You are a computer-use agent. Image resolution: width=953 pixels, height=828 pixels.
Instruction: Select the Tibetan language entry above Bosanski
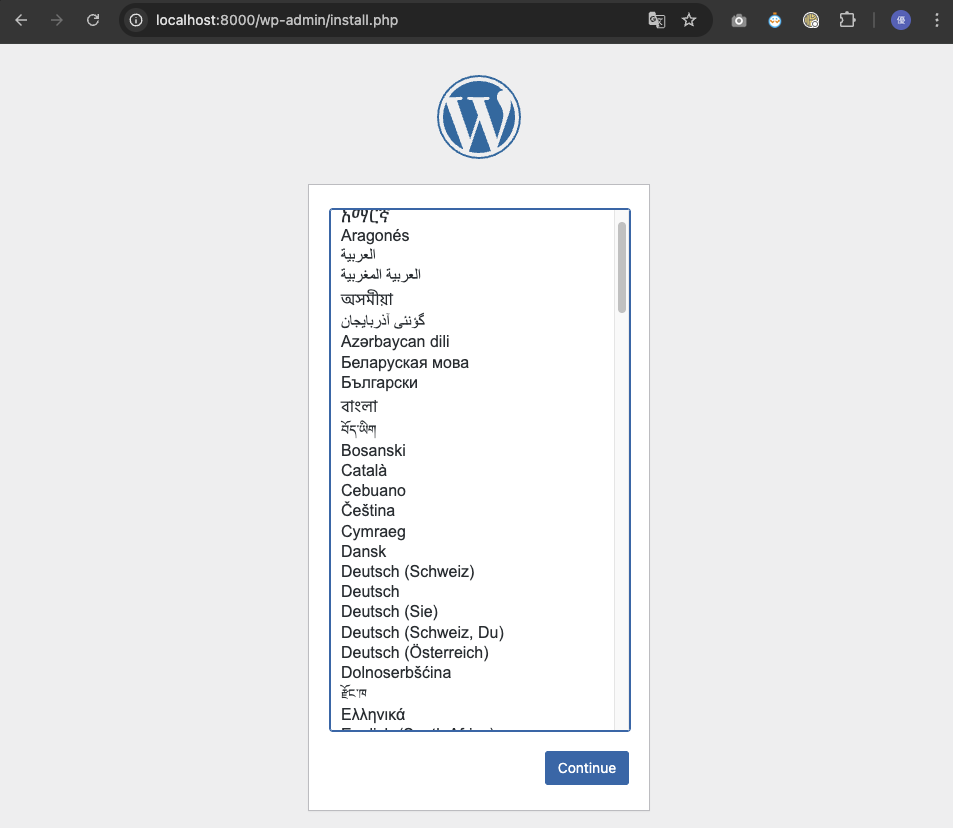472,429
